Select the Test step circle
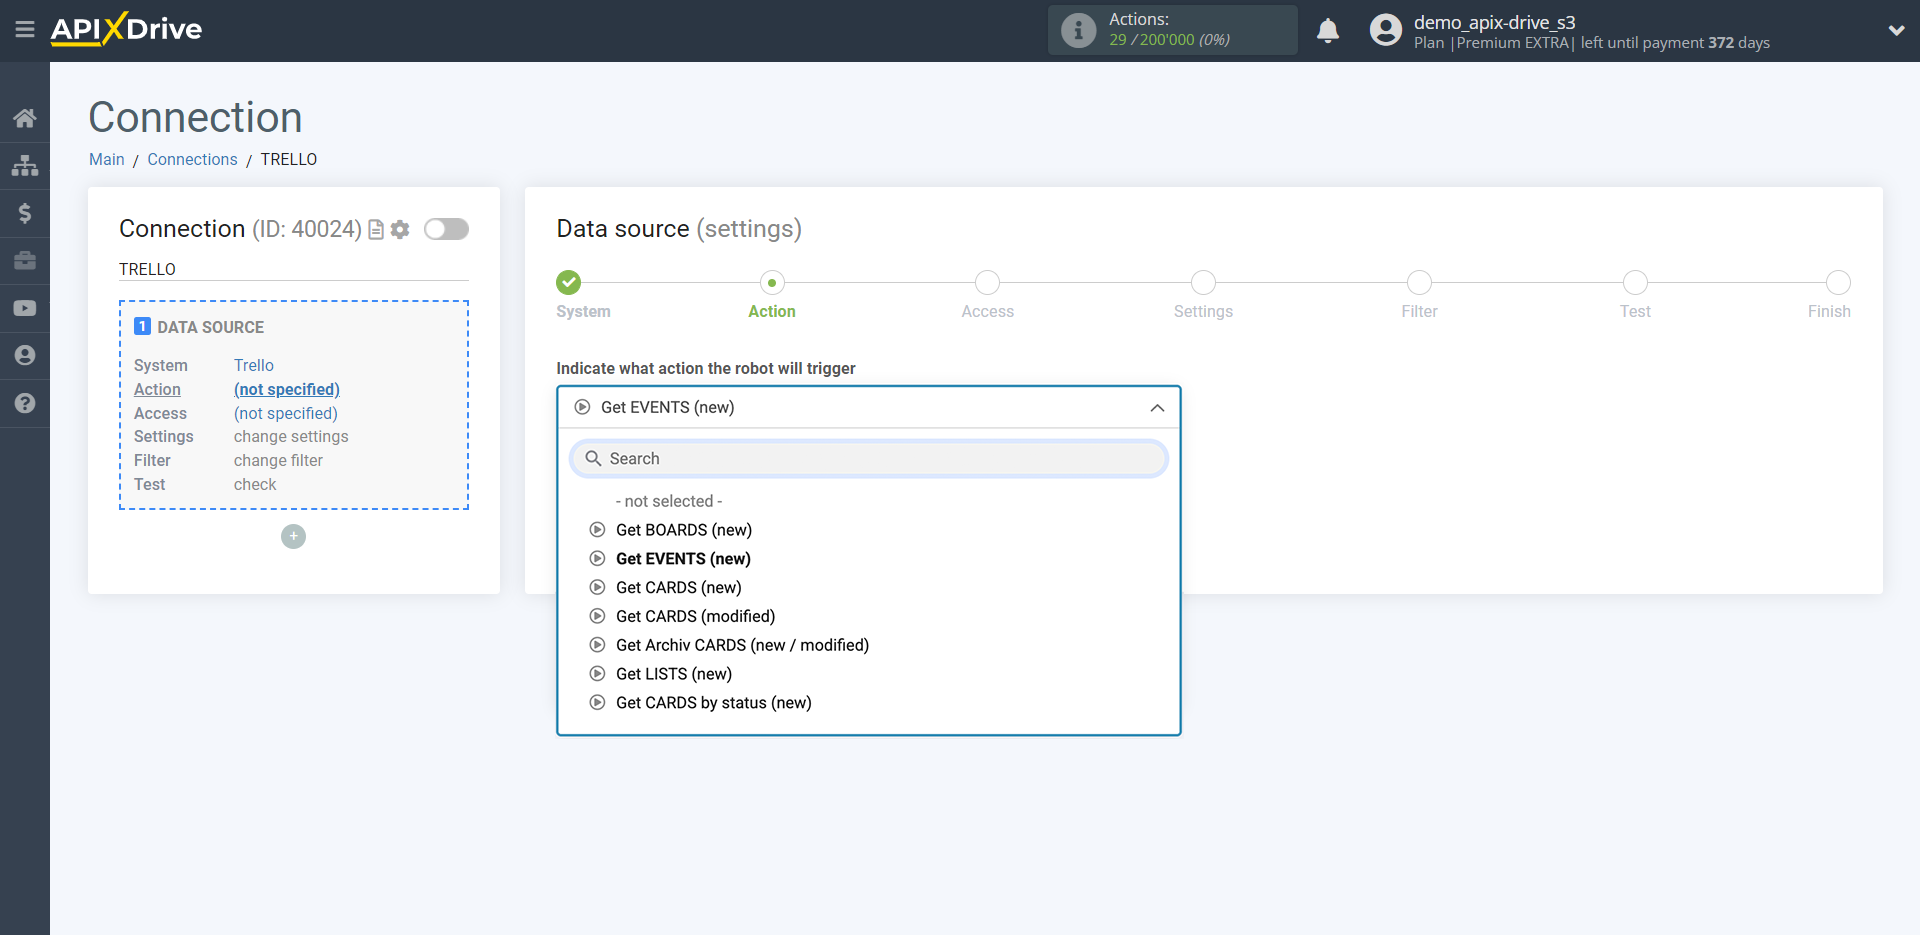1920x935 pixels. click(x=1635, y=283)
